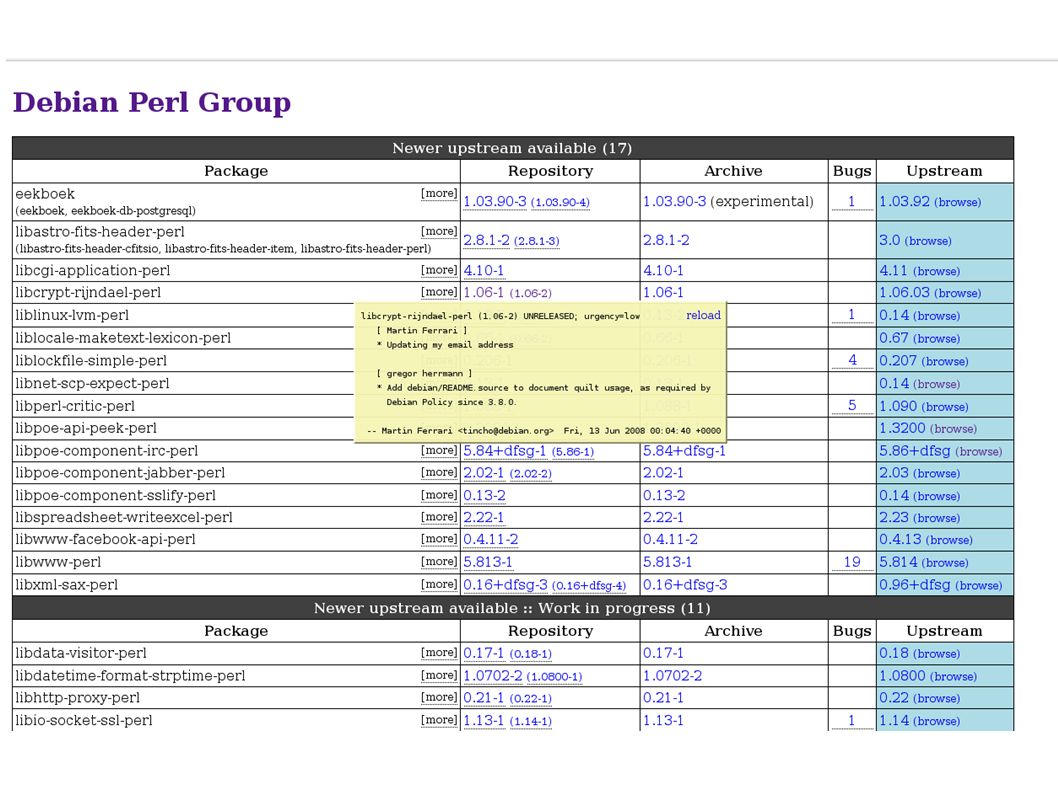Open libwww-perl bug count 19
1058x793 pixels.
(852, 562)
